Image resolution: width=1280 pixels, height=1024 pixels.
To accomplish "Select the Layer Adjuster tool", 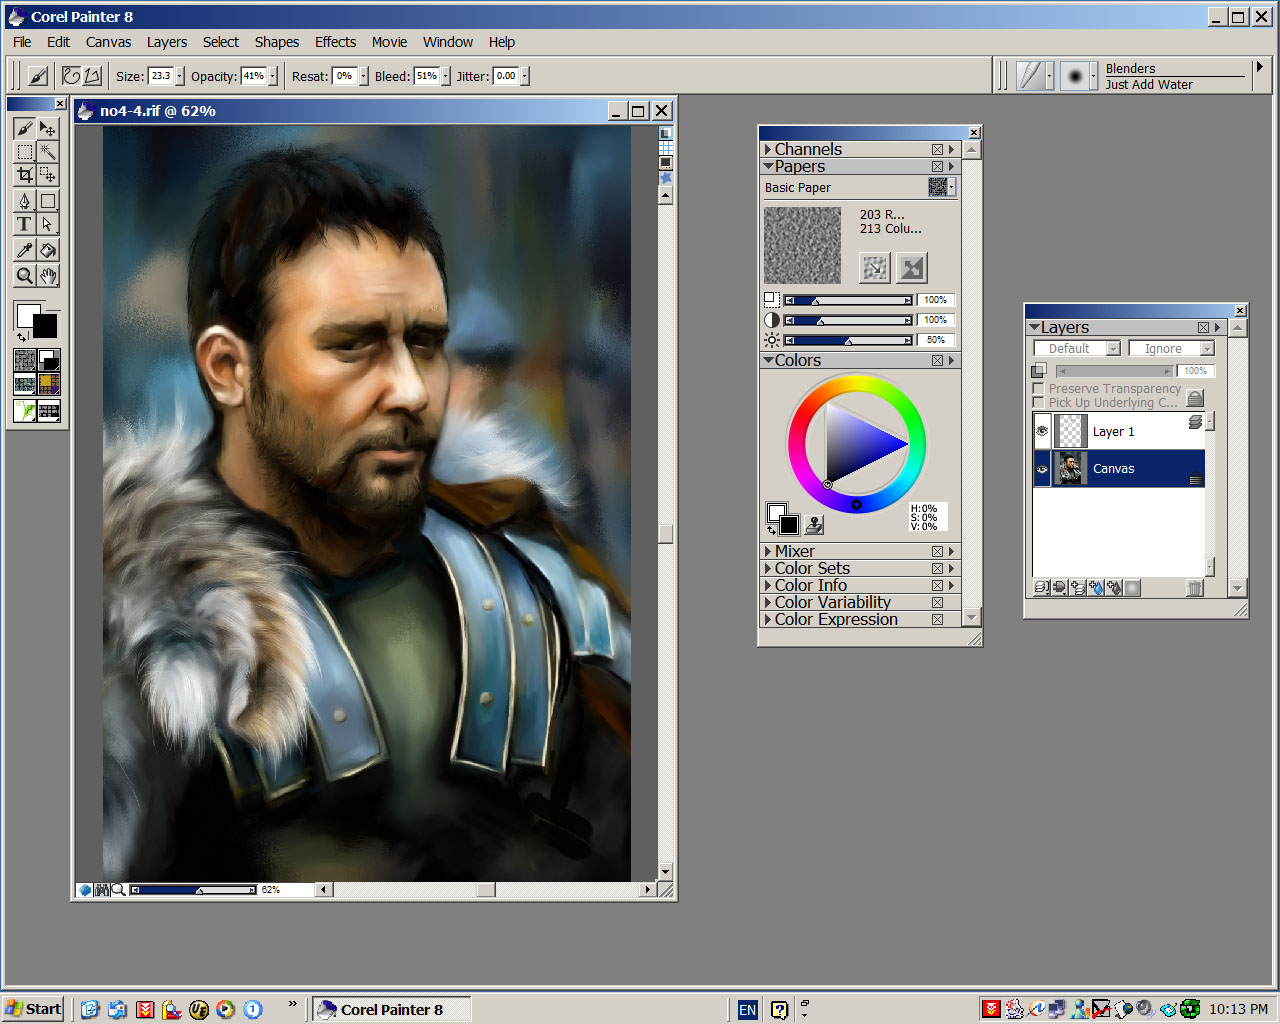I will (x=47, y=128).
